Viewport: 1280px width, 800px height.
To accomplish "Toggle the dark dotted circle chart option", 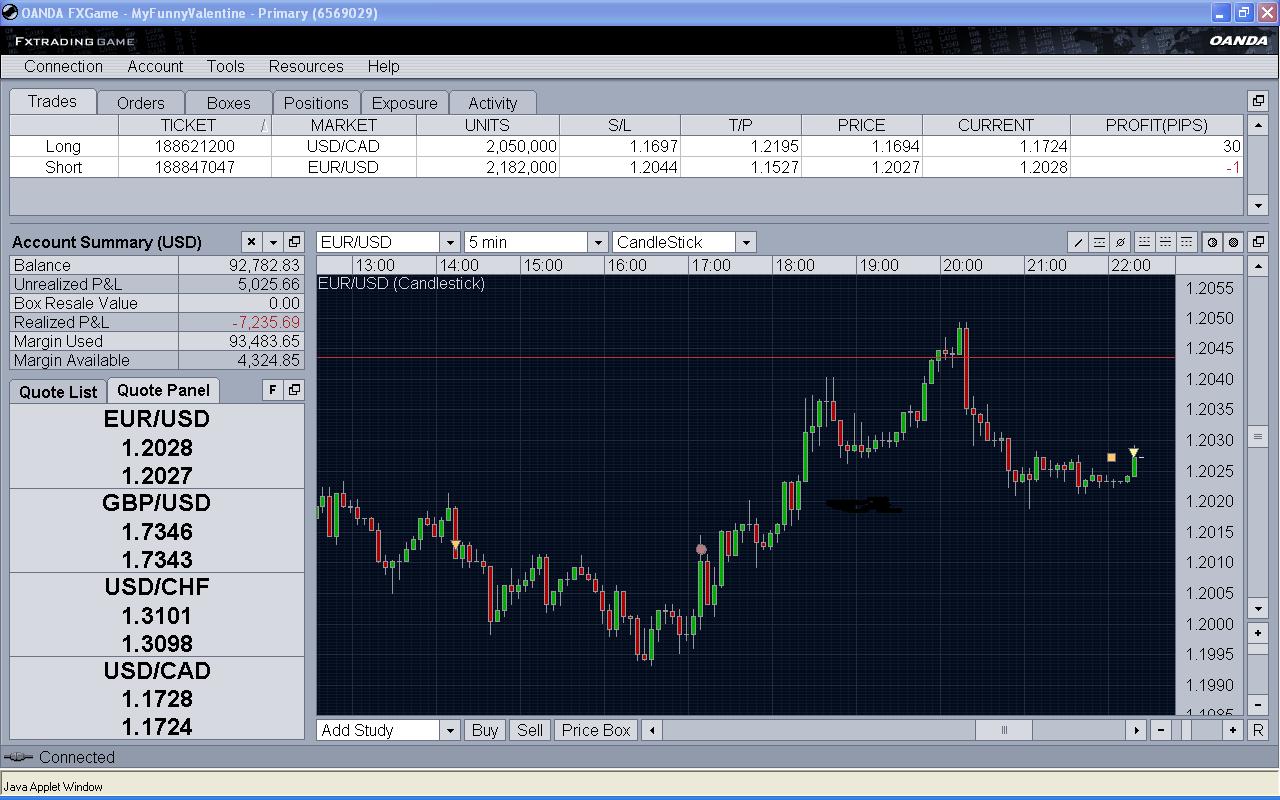I will 1234,242.
